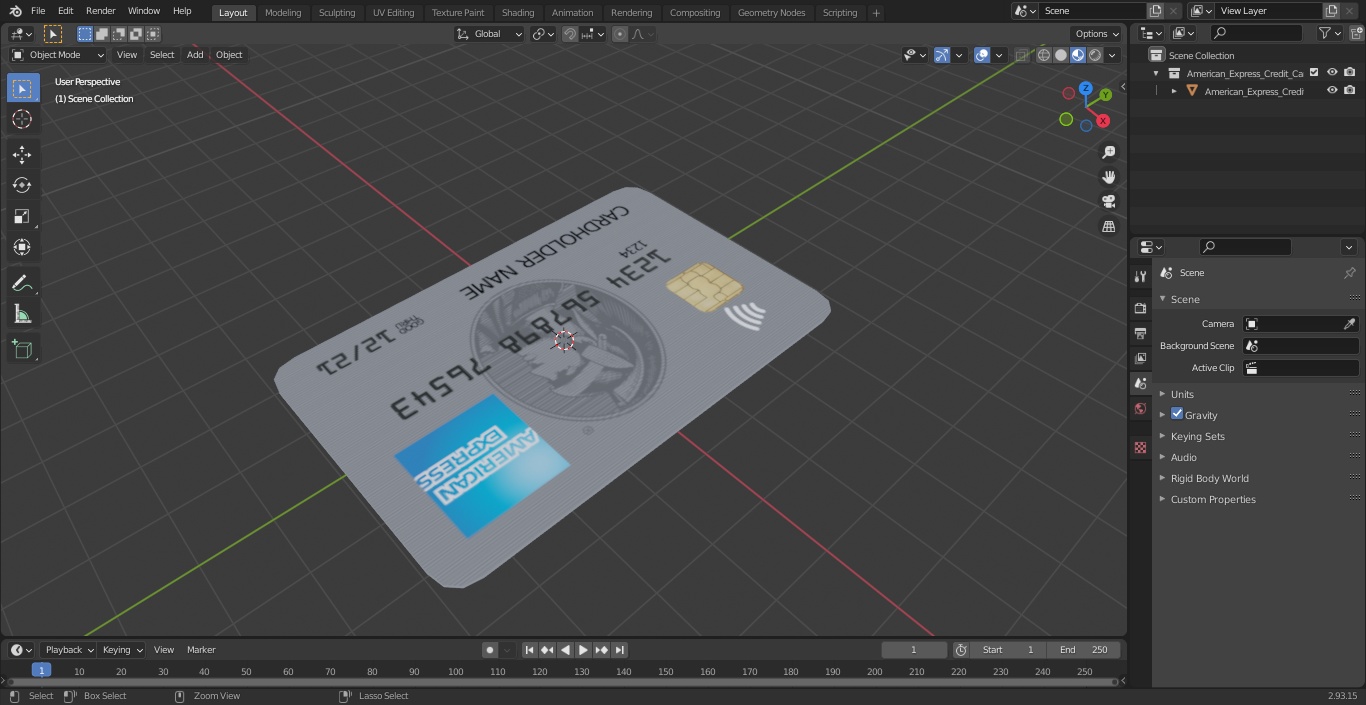Toggle the Gravity checkbox
Viewport: 1366px width, 705px height.
pos(1177,414)
